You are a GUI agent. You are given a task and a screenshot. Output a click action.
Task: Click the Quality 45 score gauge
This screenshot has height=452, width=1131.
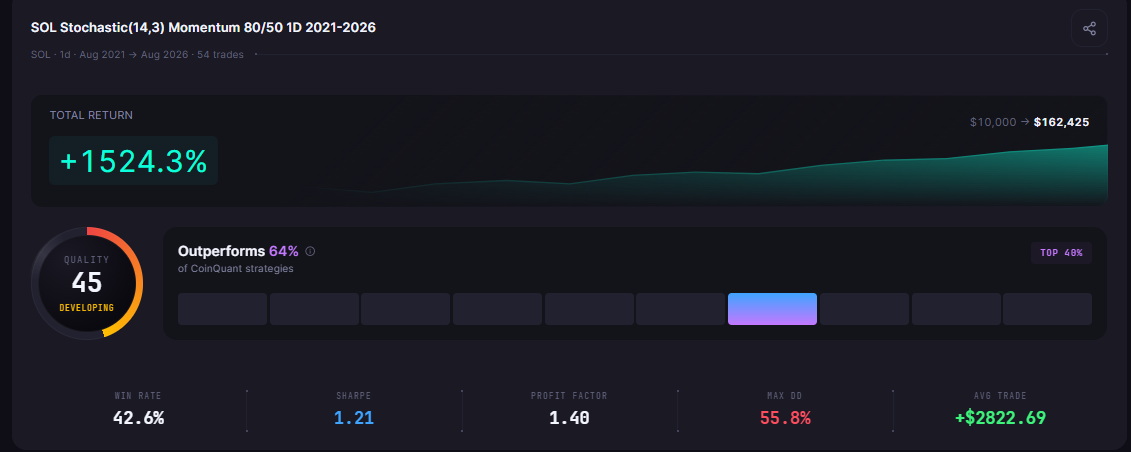(x=87, y=283)
